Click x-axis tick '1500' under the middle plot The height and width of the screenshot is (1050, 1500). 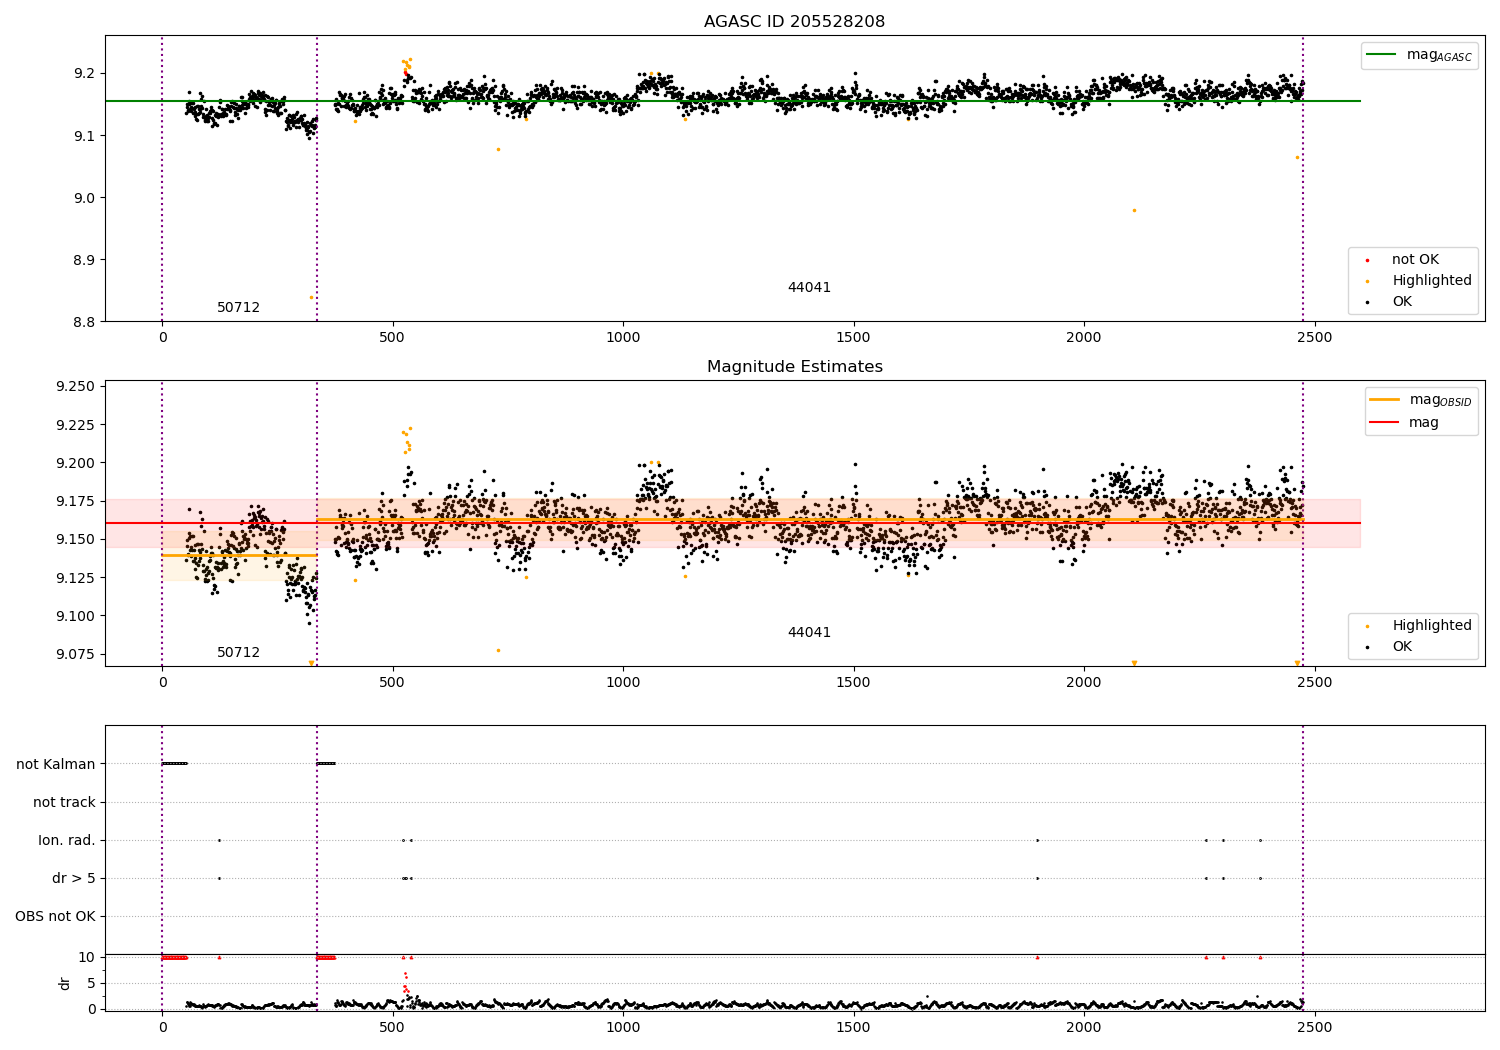pos(853,683)
